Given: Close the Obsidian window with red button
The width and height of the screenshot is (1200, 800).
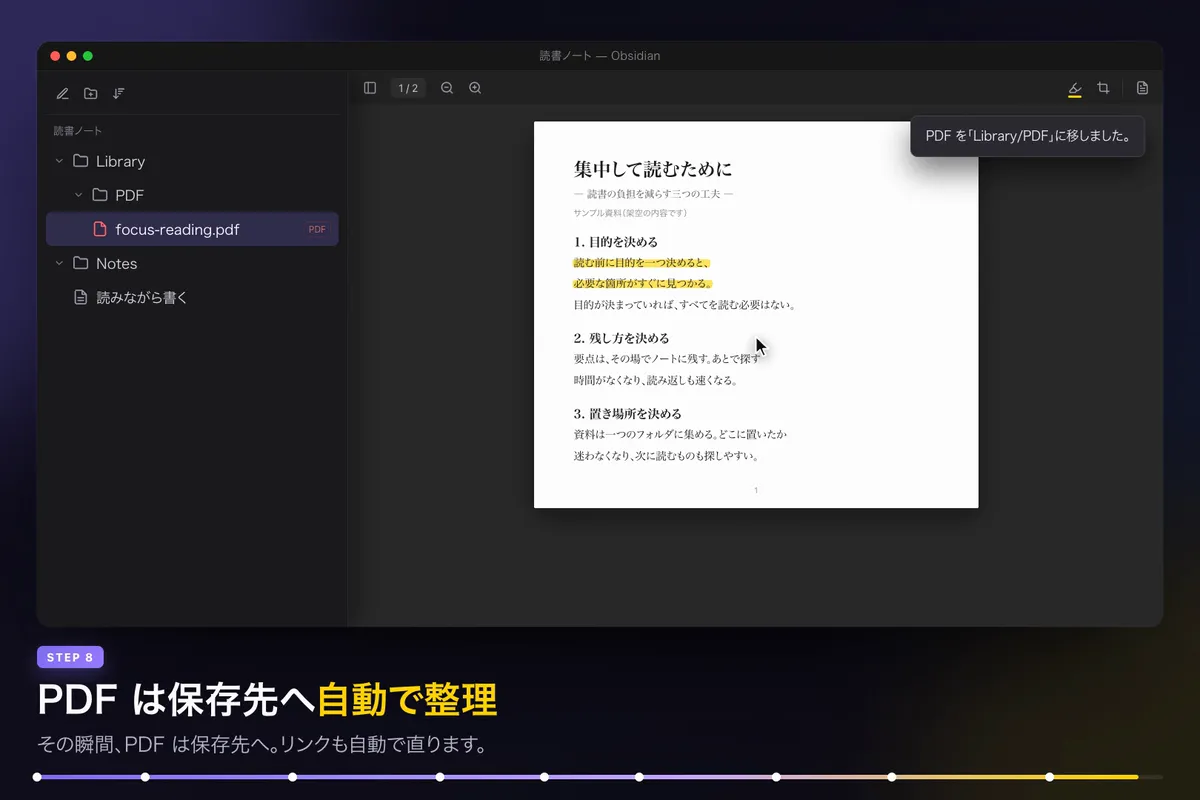Looking at the screenshot, I should tap(56, 56).
